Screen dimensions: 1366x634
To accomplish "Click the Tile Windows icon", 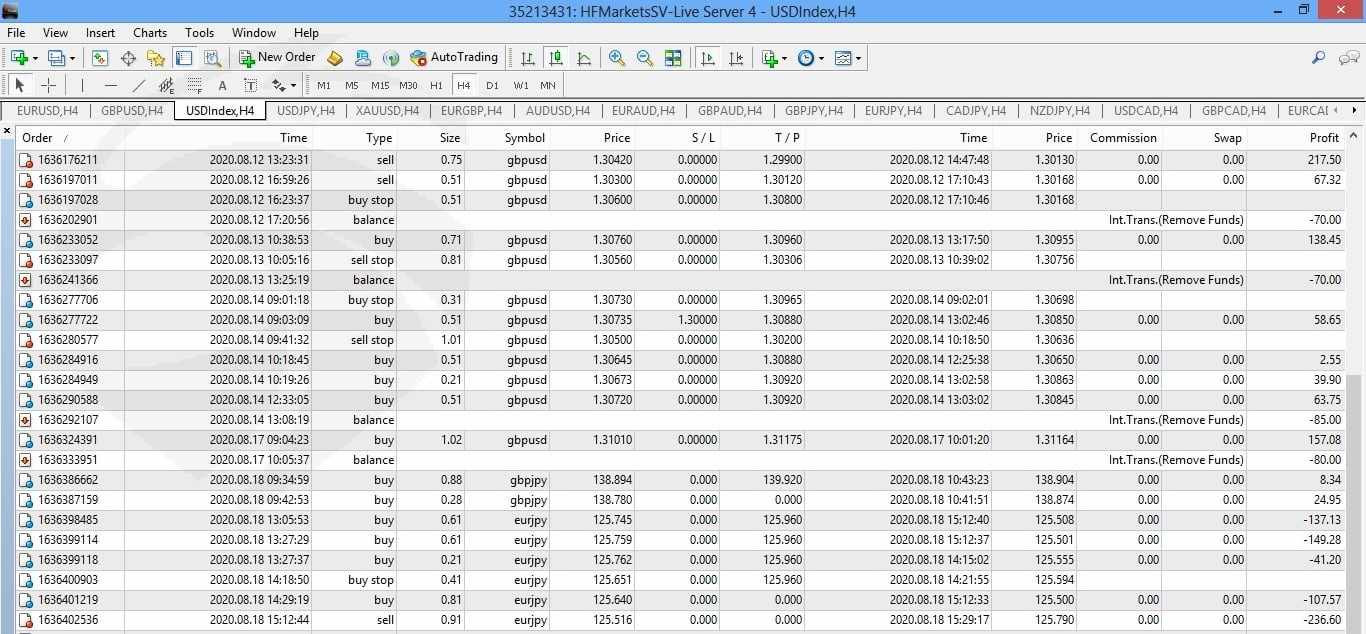I will click(x=673, y=58).
